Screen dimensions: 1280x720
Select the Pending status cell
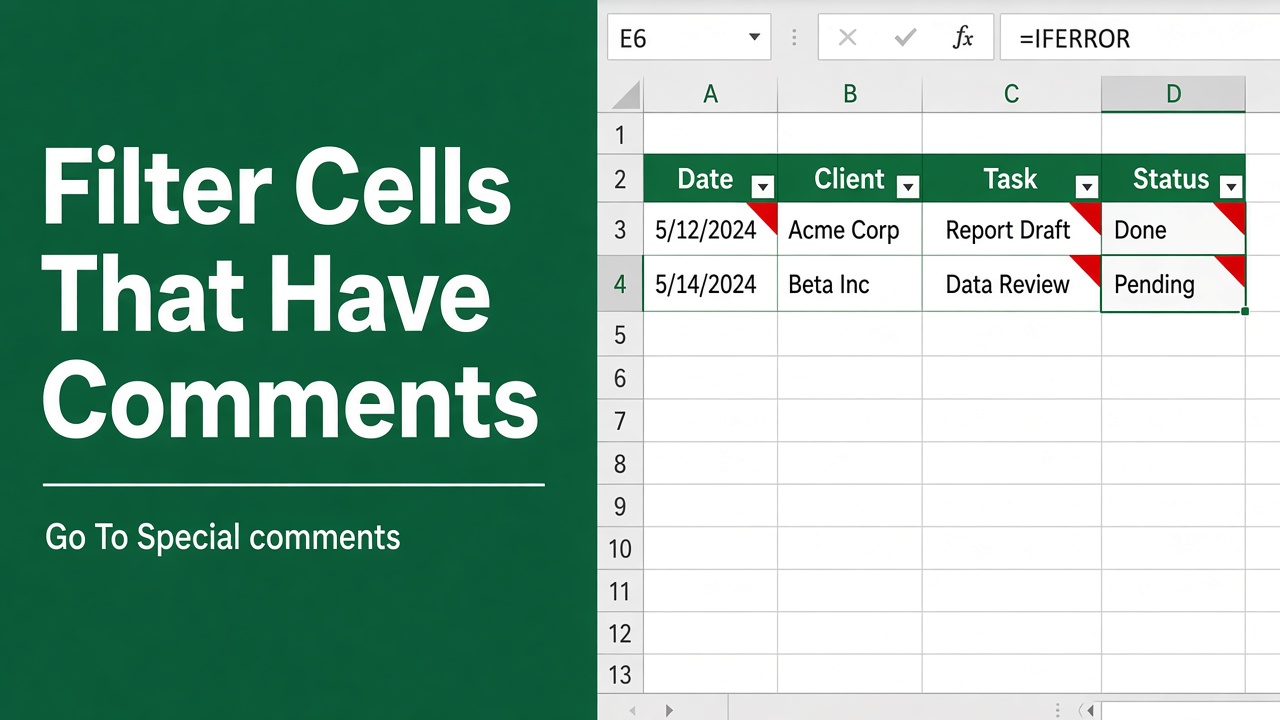point(1173,284)
